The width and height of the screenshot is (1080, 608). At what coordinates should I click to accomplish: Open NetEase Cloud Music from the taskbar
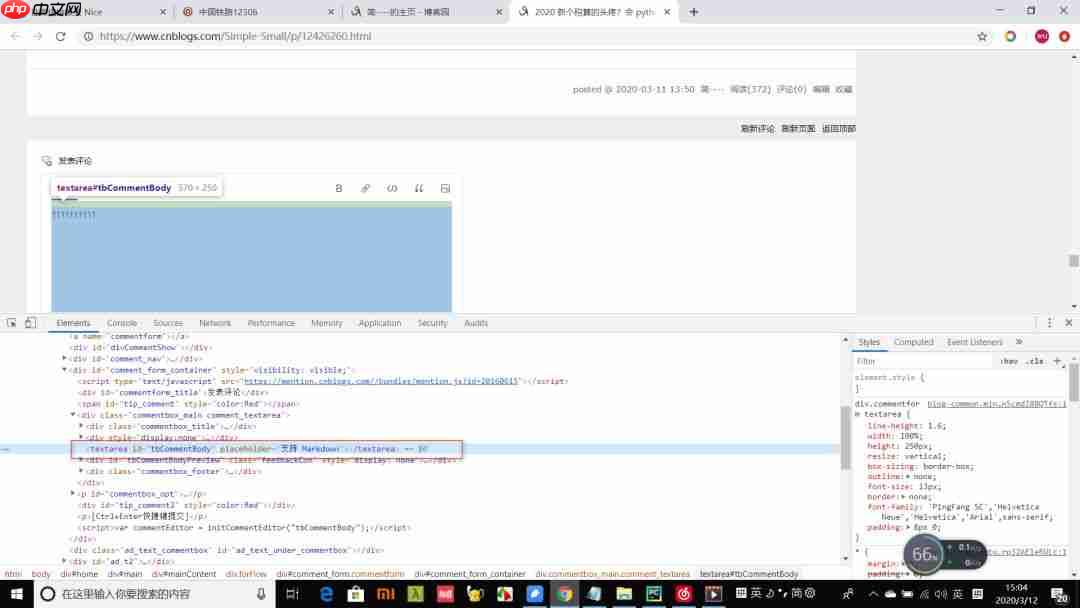click(683, 594)
